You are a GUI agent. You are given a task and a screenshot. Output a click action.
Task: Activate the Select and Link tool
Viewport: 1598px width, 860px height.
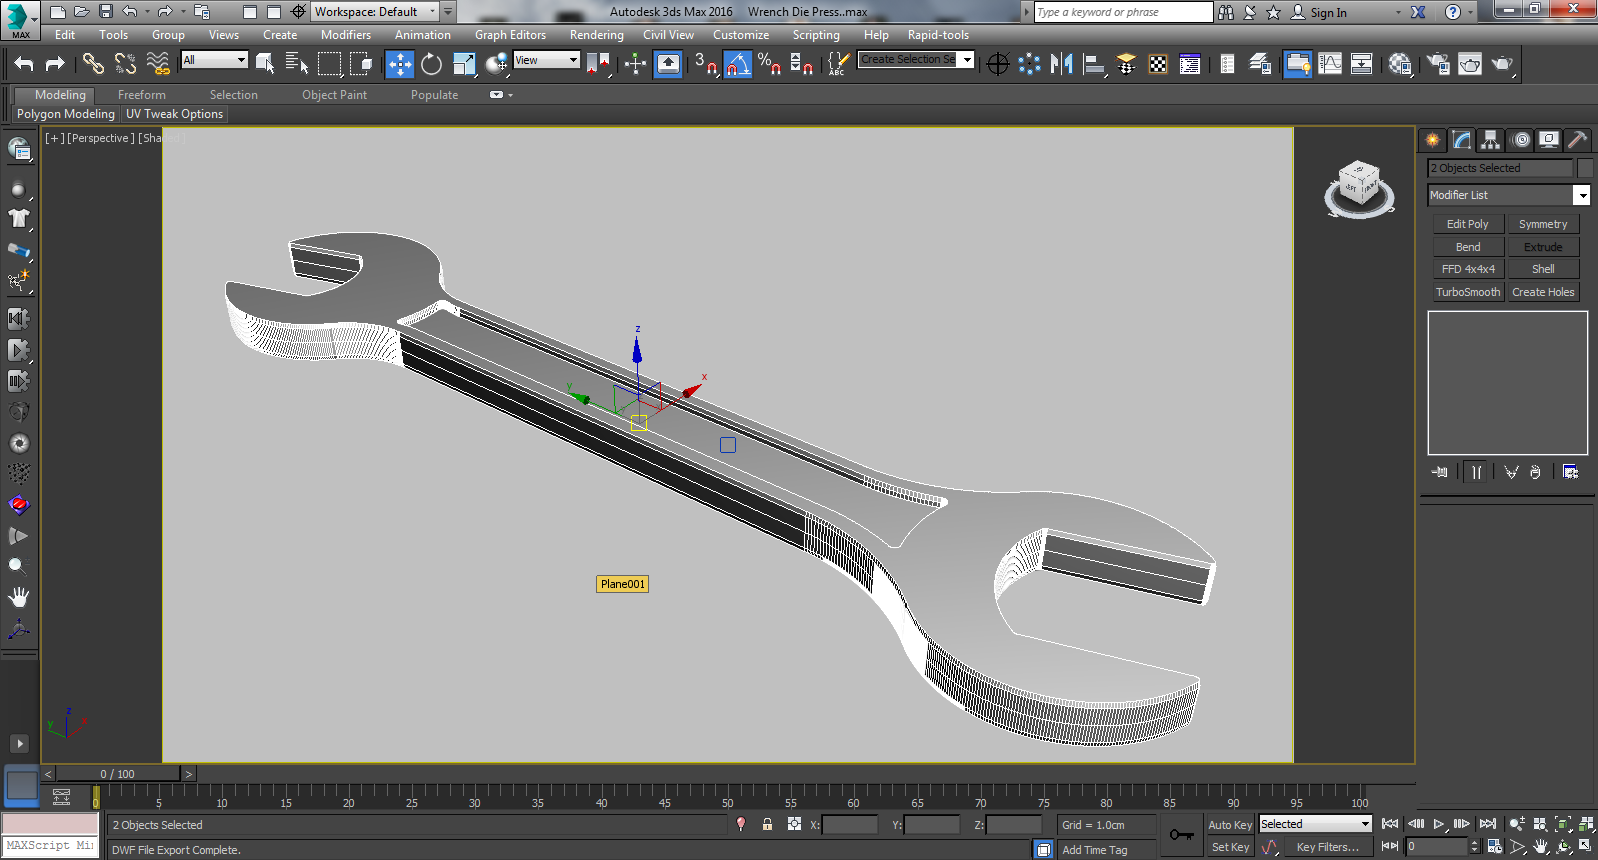(93, 64)
